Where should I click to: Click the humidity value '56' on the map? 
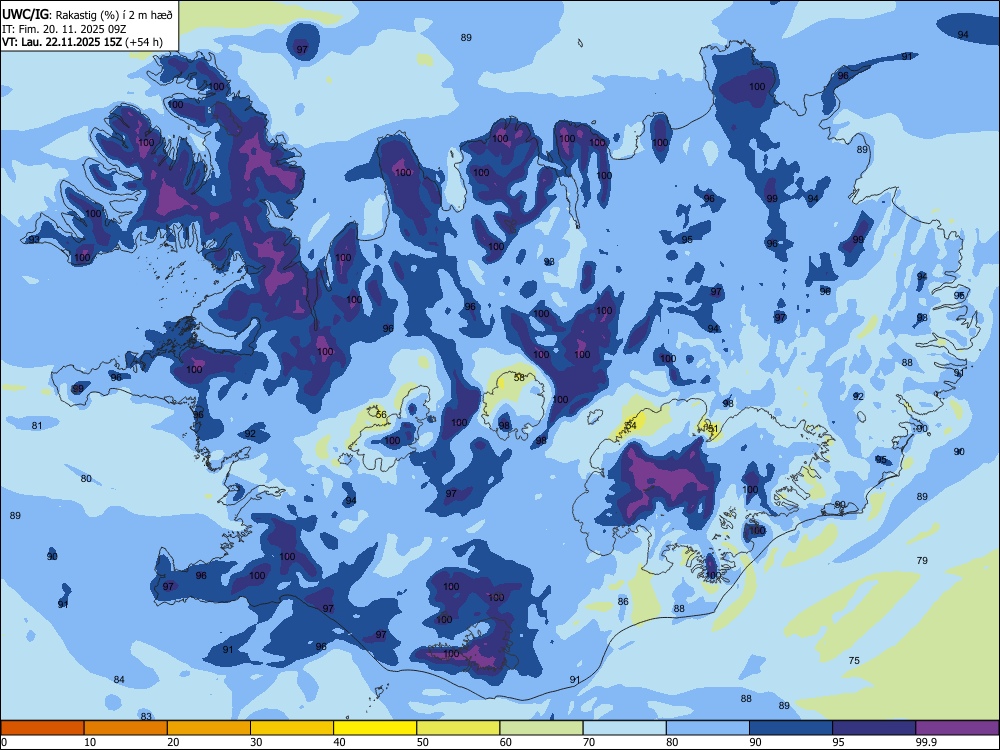coord(381,415)
